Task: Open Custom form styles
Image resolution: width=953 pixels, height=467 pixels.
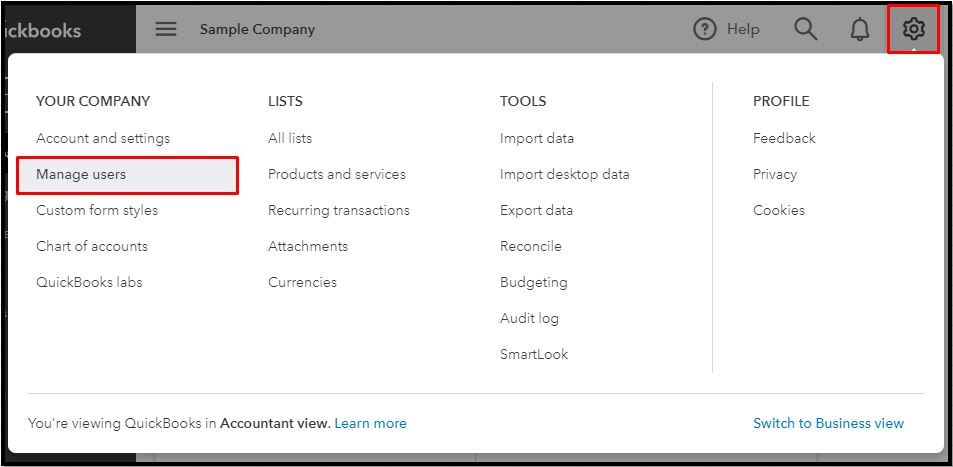Action: [x=97, y=210]
